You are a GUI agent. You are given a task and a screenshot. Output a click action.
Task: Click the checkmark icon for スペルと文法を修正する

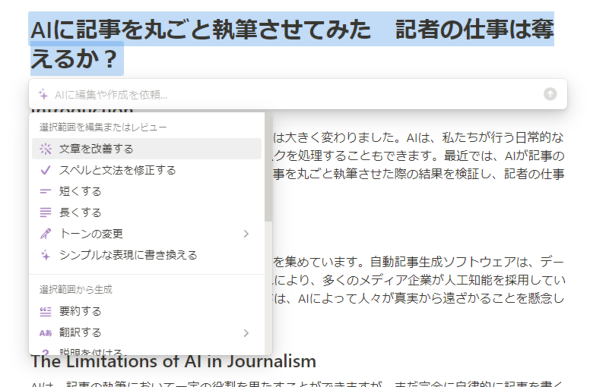[46, 170]
